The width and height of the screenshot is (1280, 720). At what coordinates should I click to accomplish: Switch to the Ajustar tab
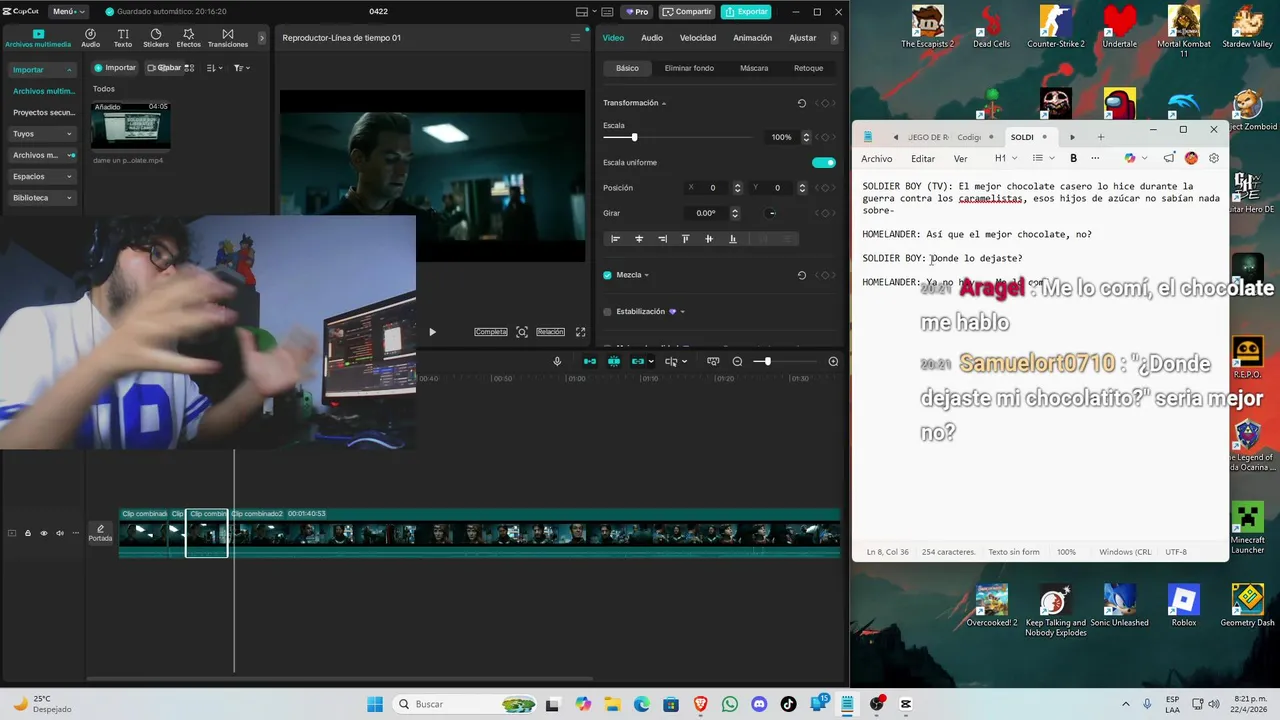tap(803, 38)
